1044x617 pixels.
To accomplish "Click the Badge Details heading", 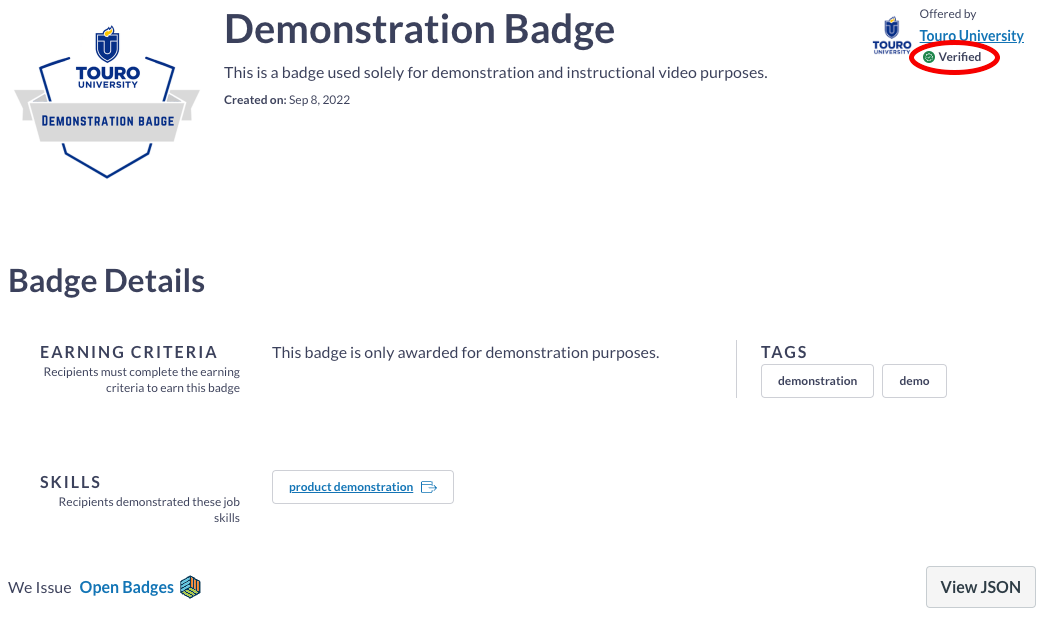I will [107, 281].
